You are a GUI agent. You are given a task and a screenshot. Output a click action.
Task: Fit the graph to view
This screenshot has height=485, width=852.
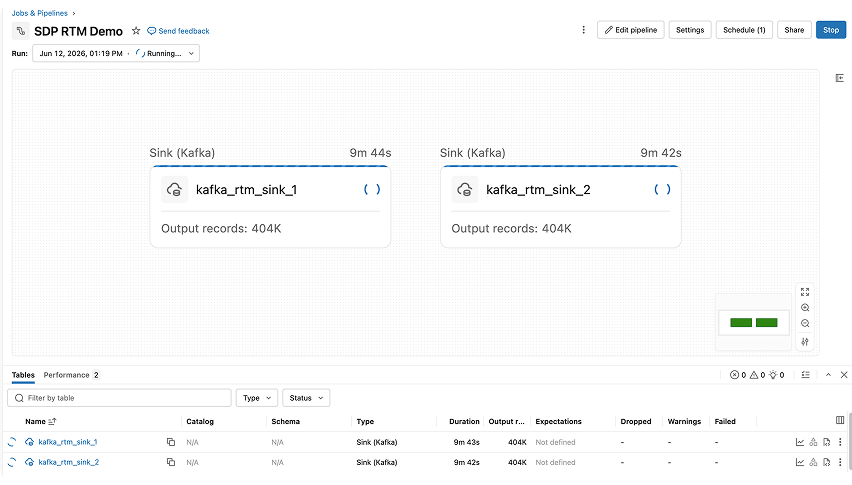coord(805,292)
